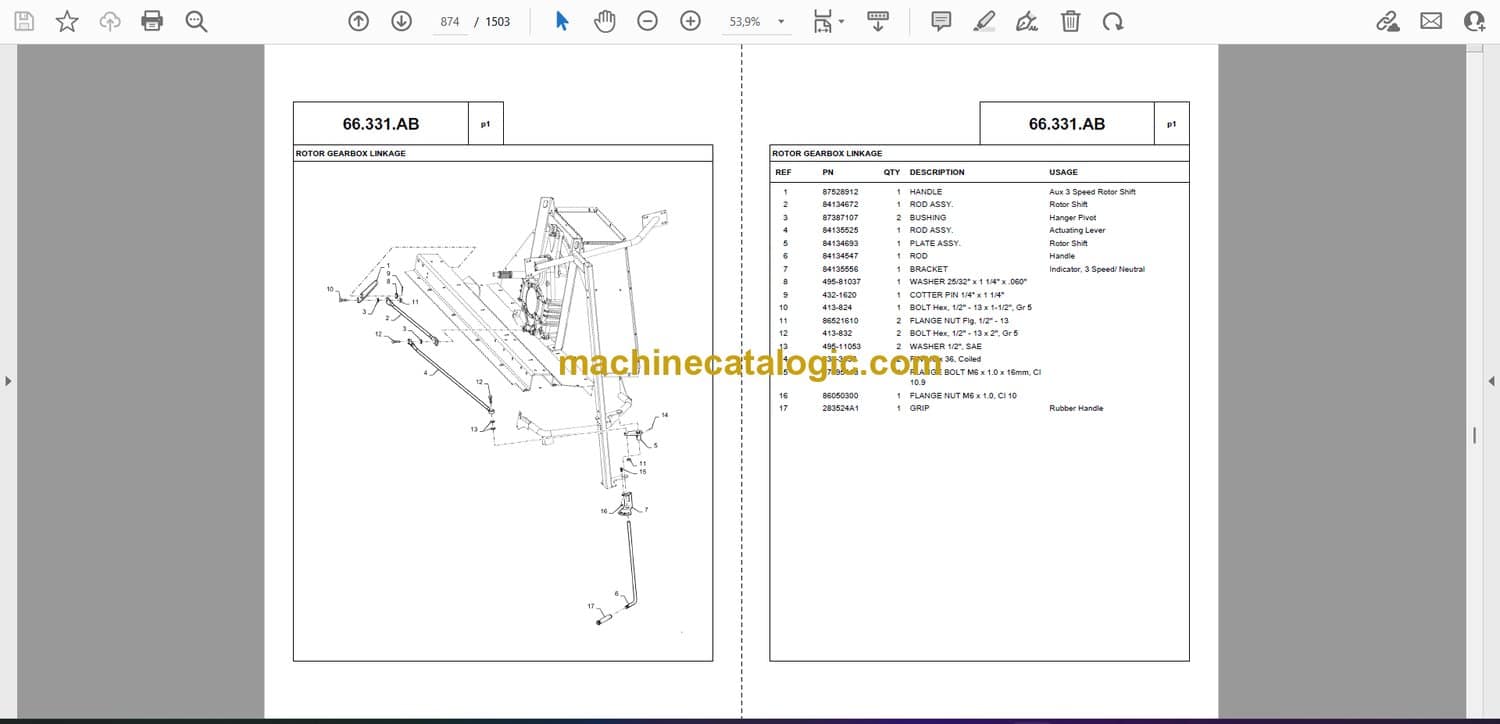Select part number 87528912
The image size is (1500, 724).
[840, 192]
